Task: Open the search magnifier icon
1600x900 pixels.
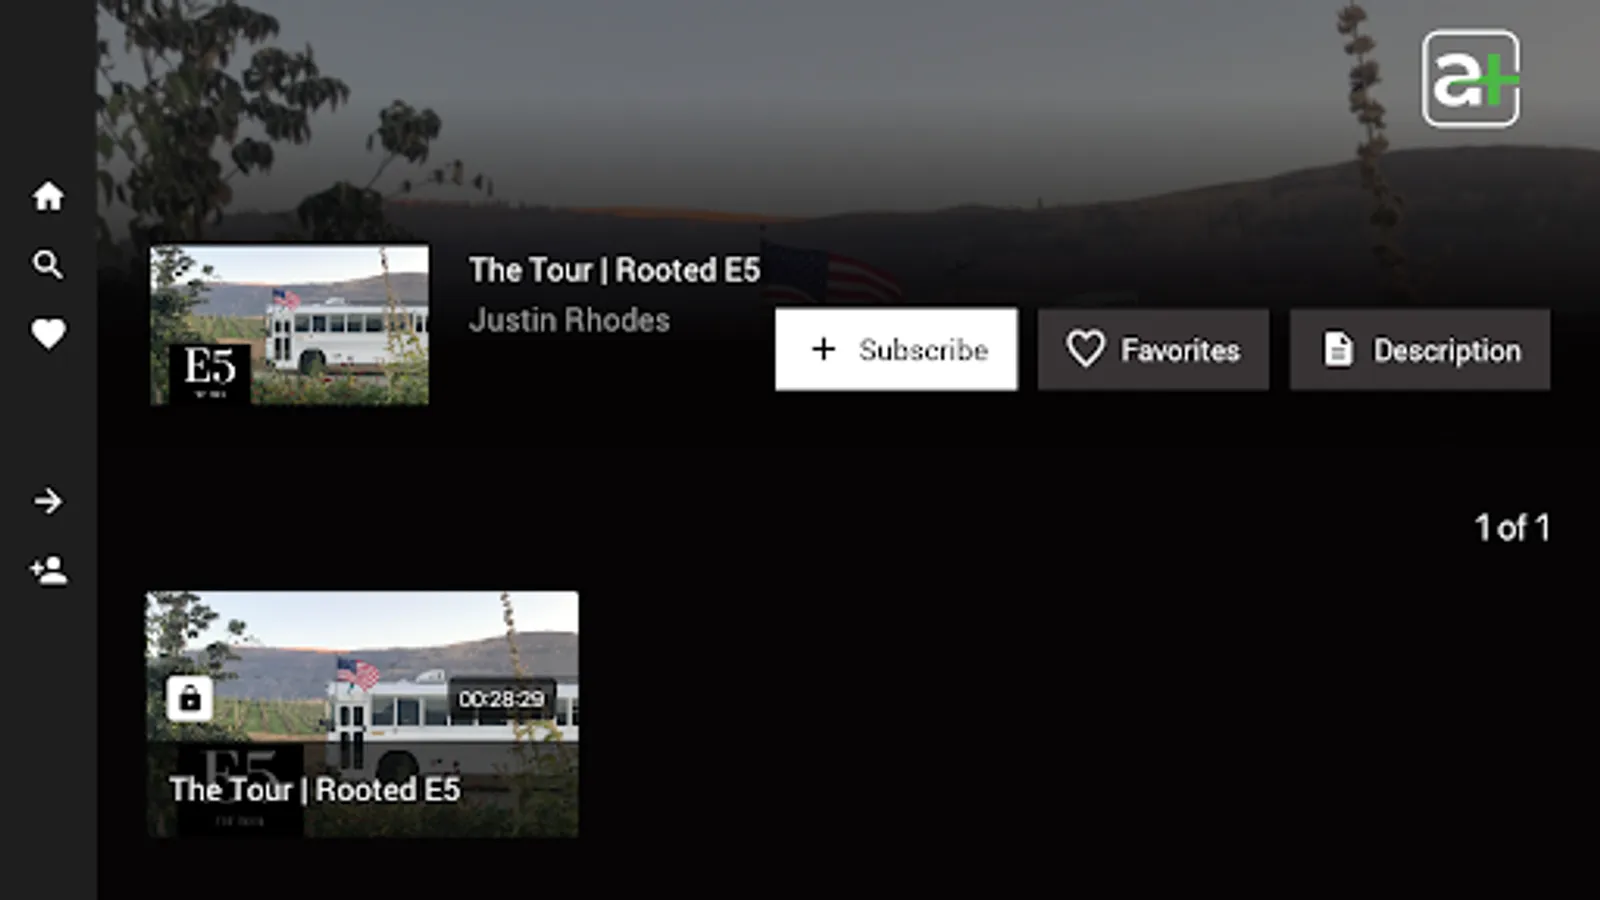Action: (x=48, y=265)
